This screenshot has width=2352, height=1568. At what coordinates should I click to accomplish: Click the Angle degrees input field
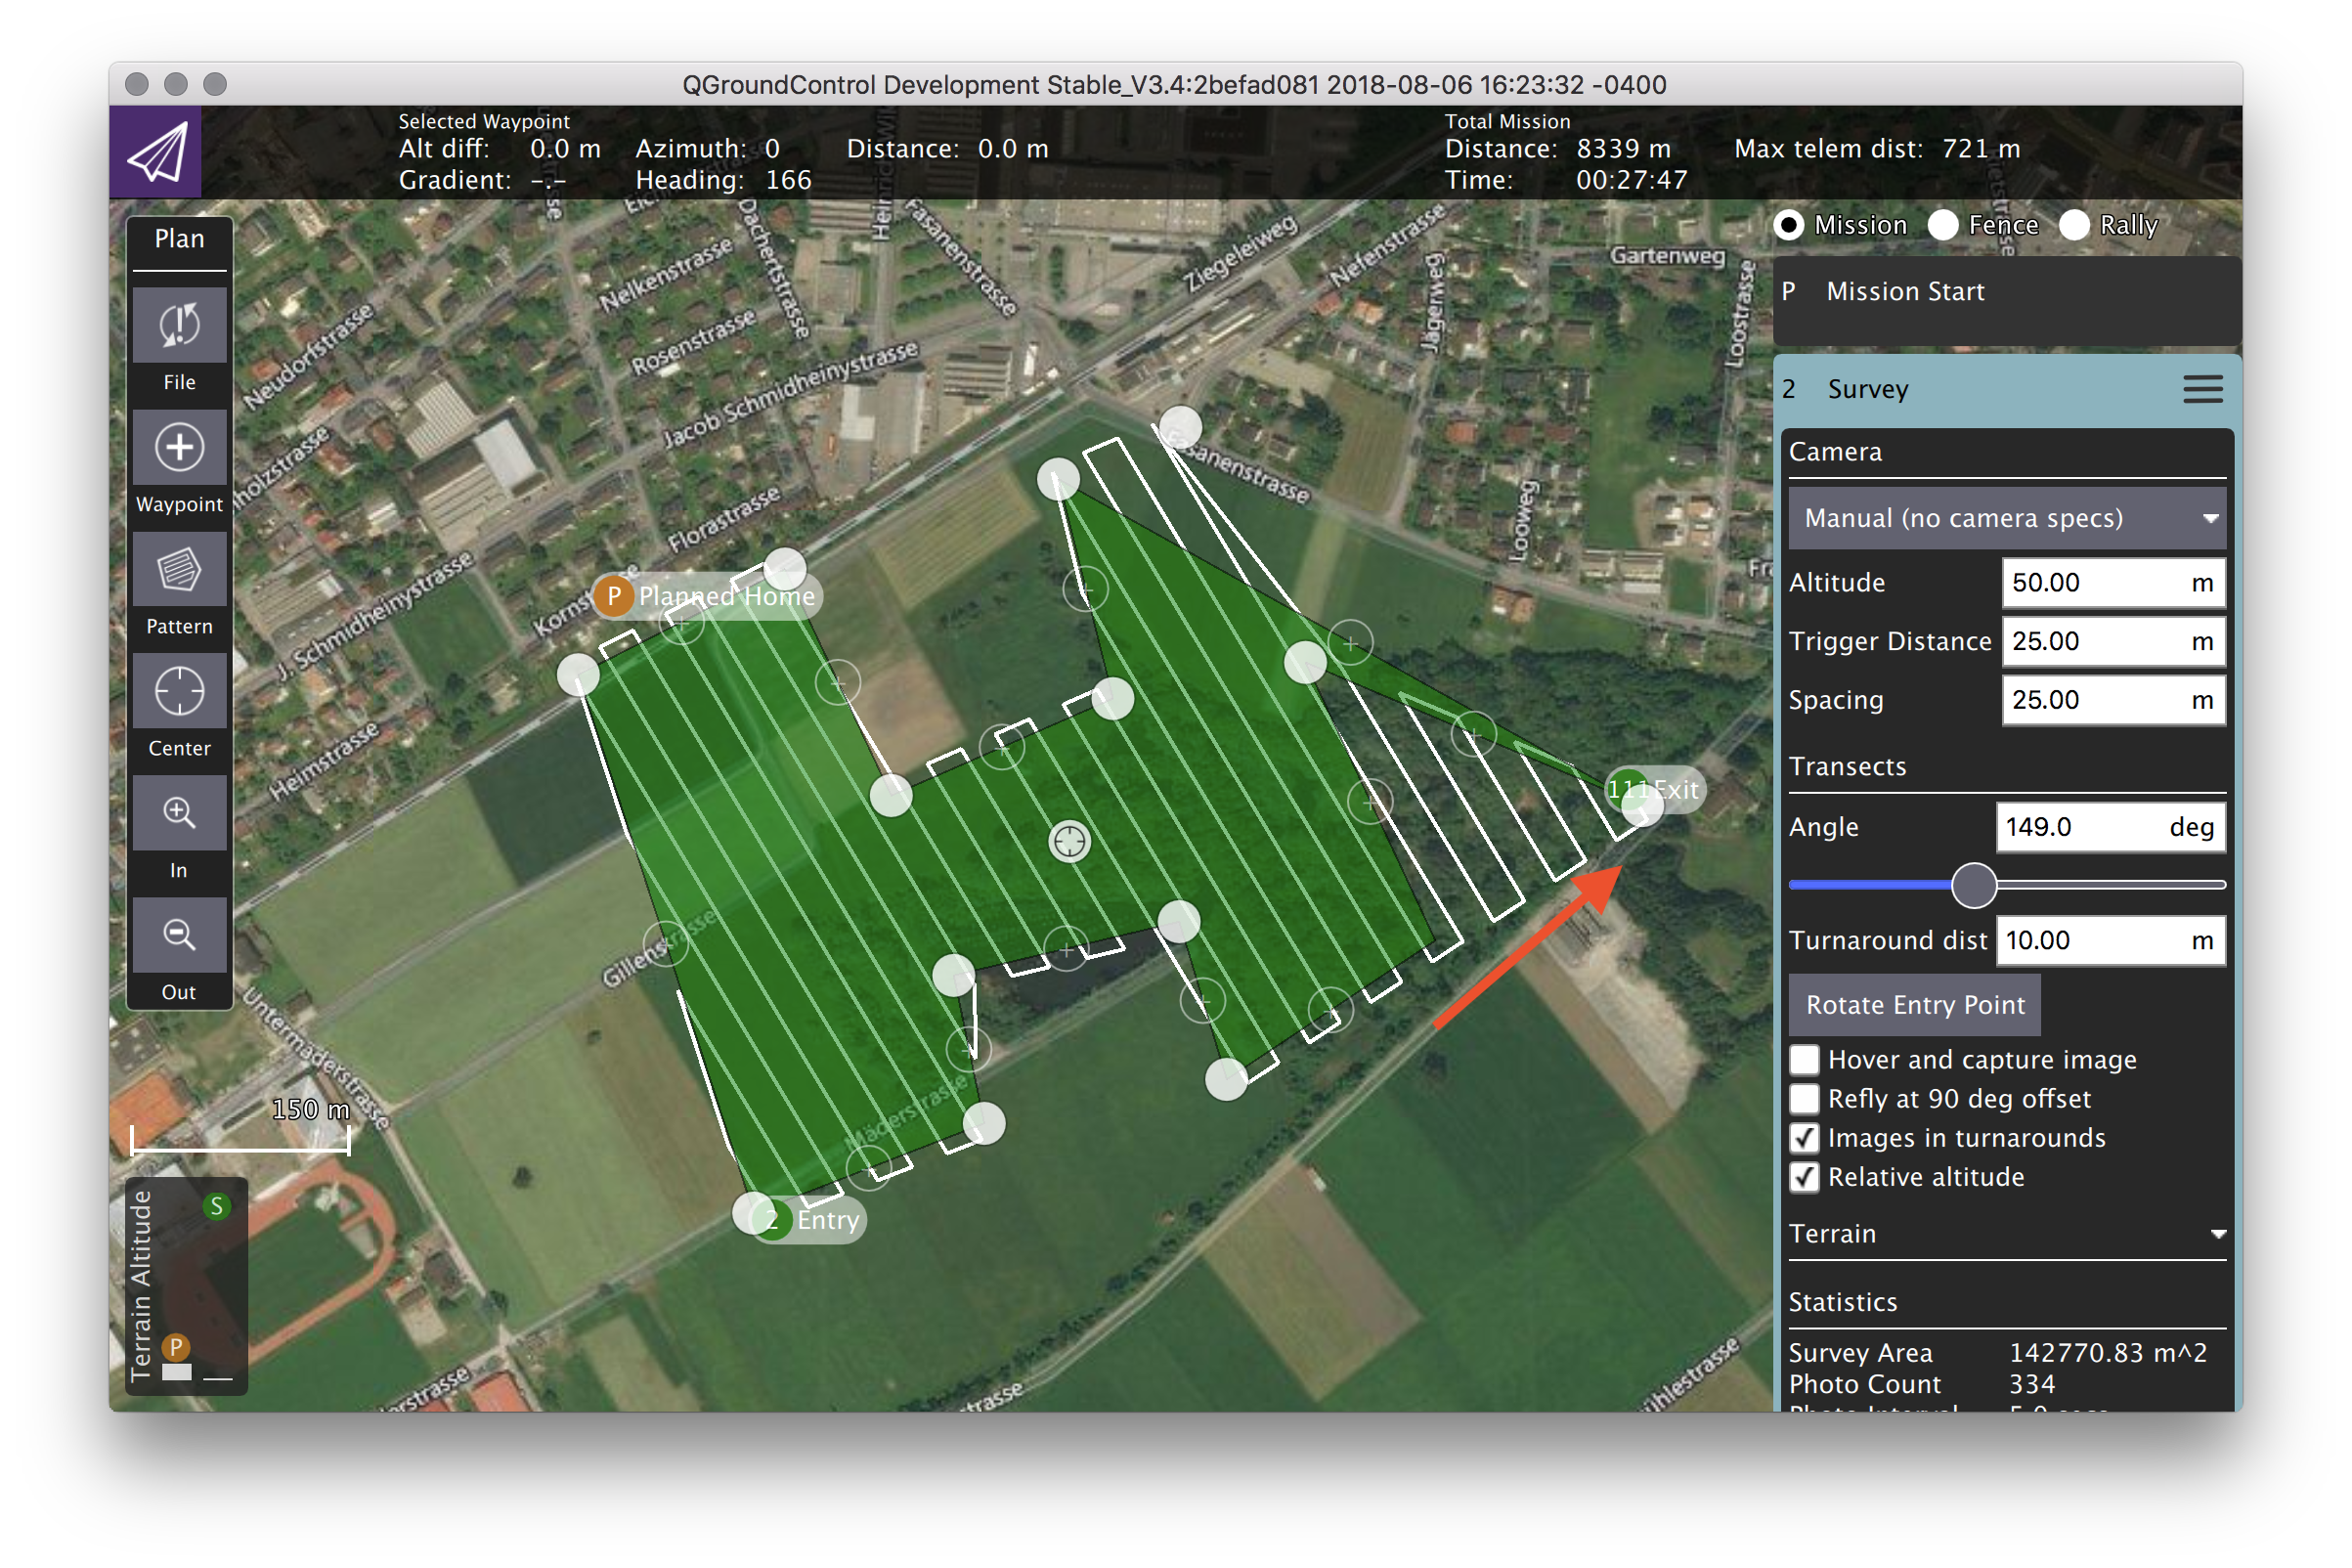(2110, 827)
